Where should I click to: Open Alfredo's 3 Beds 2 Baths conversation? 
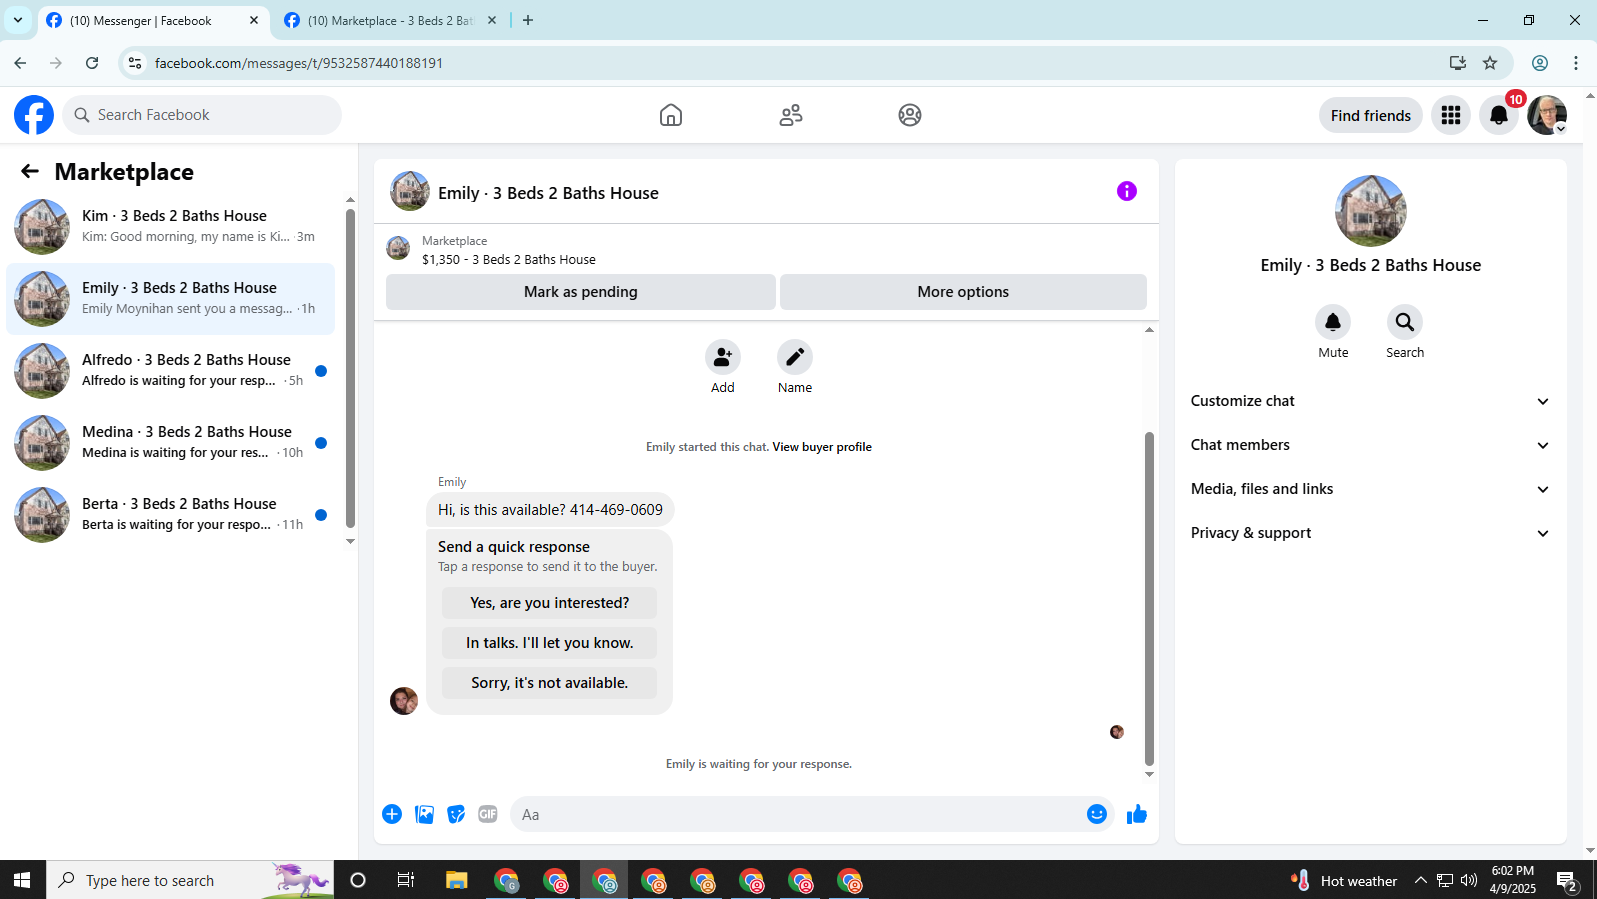tap(171, 371)
